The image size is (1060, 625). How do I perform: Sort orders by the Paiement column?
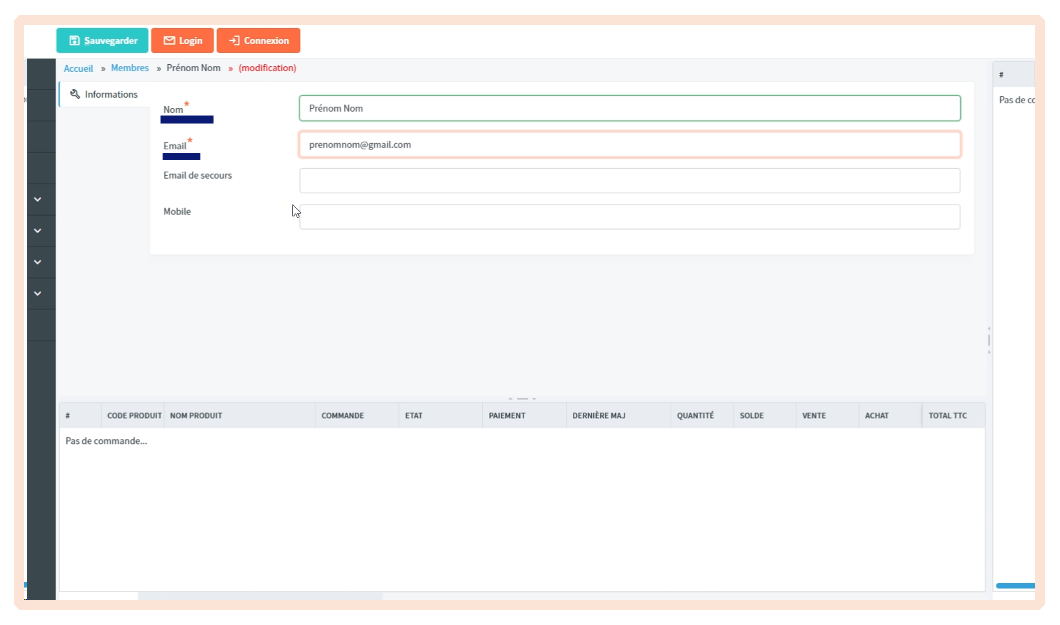point(507,416)
